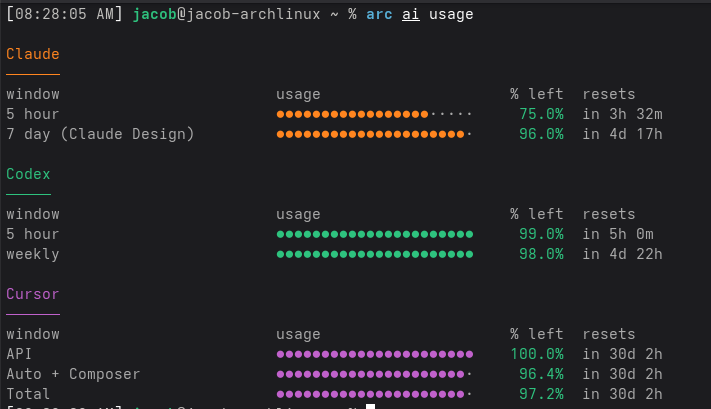
Task: Click the usage column header under Codex
Action: (298, 214)
